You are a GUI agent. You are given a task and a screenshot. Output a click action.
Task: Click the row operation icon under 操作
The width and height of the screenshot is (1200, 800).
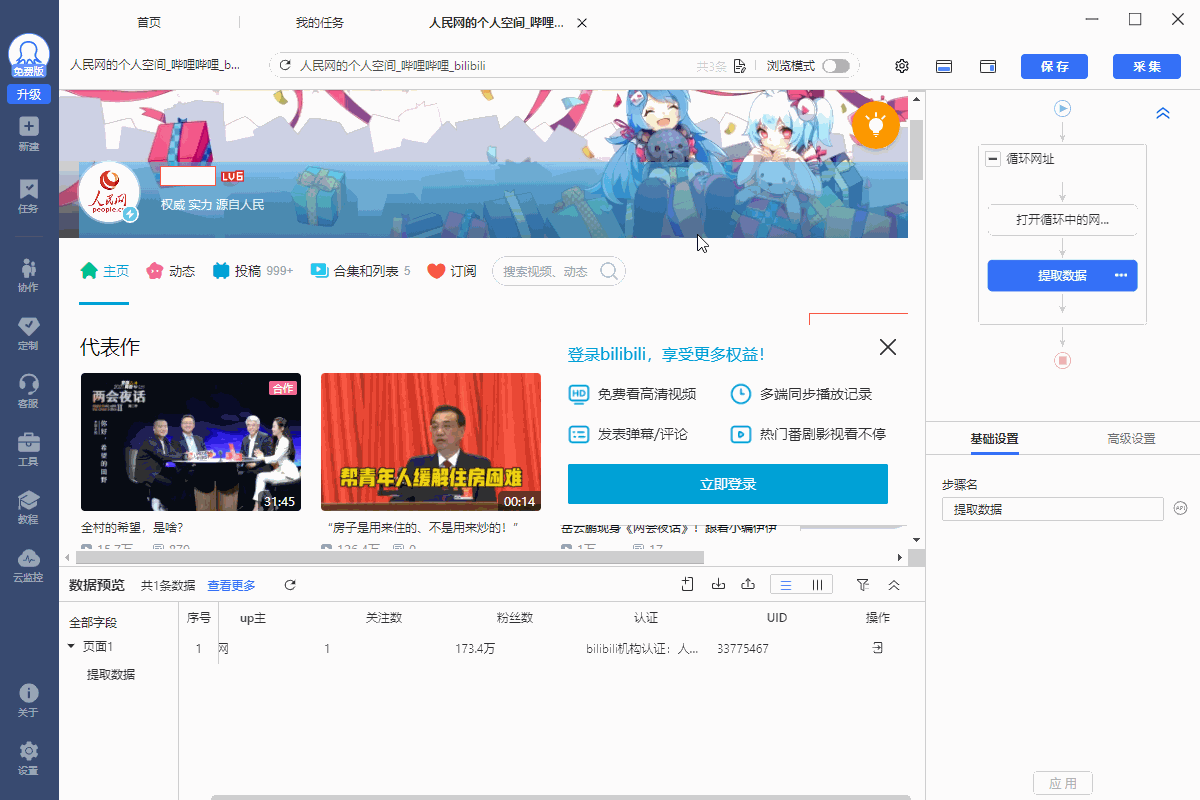(877, 648)
